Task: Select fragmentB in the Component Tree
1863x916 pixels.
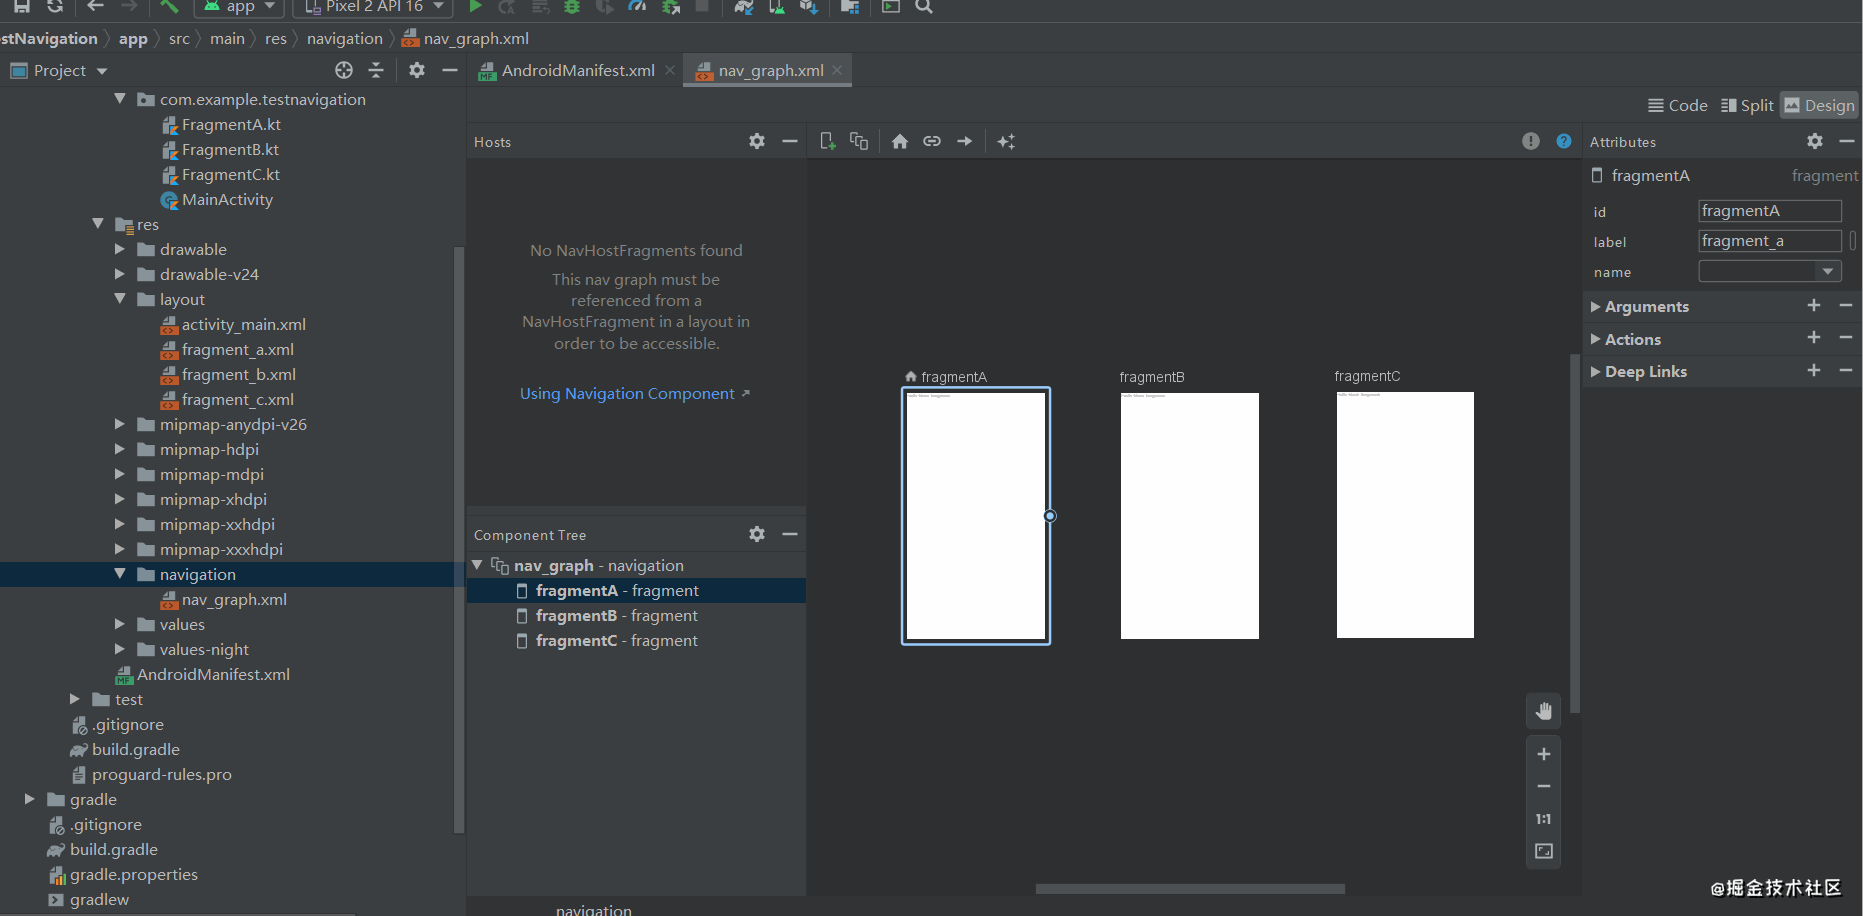Action: pos(636,615)
